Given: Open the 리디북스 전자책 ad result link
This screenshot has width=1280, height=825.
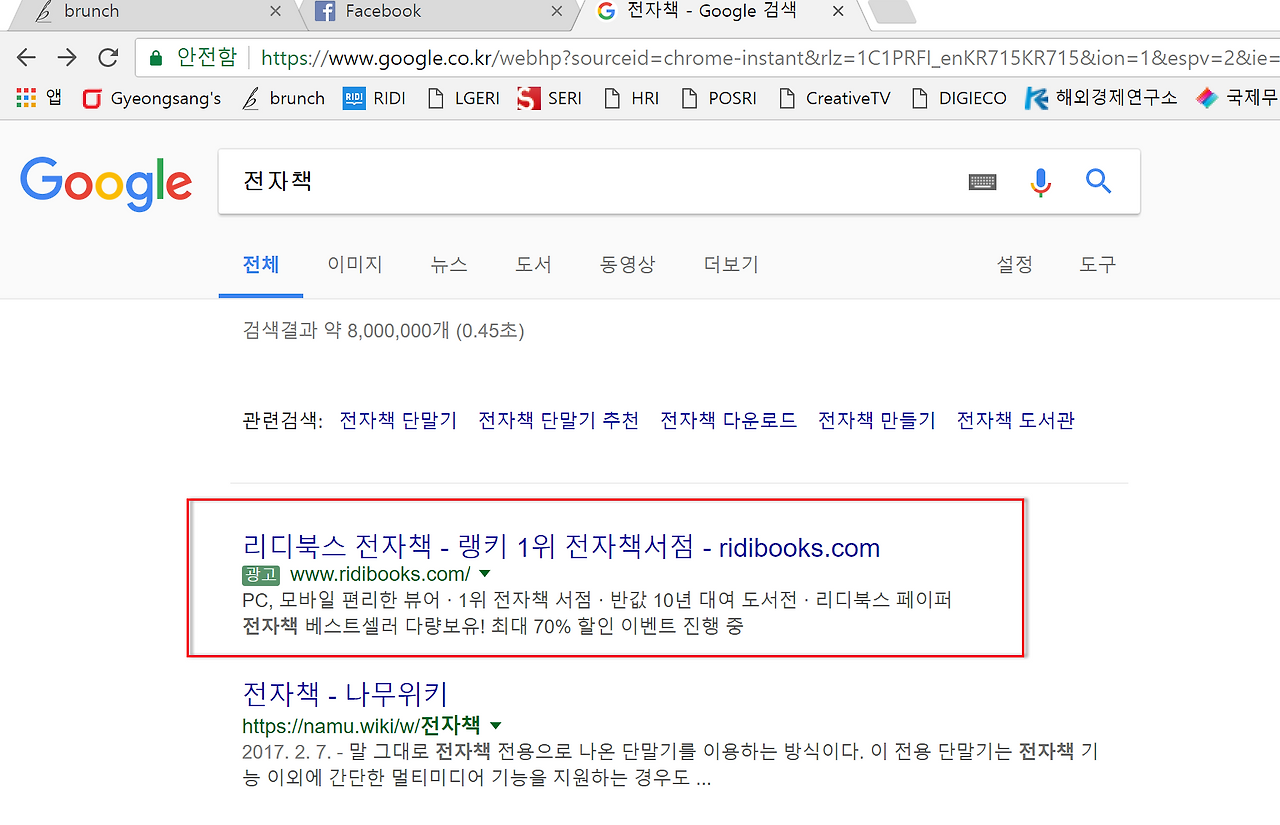Looking at the screenshot, I should (561, 547).
